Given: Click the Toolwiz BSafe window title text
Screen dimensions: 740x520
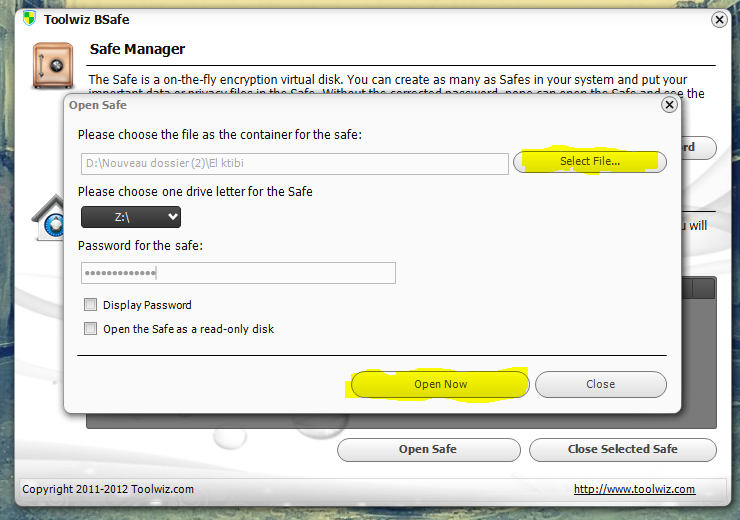Looking at the screenshot, I should point(86,19).
